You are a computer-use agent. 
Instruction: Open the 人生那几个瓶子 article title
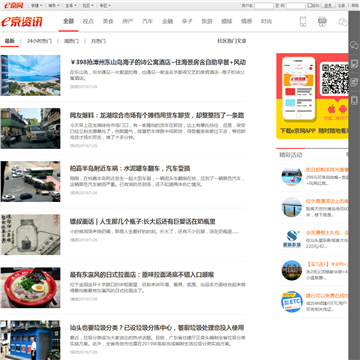point(143,221)
